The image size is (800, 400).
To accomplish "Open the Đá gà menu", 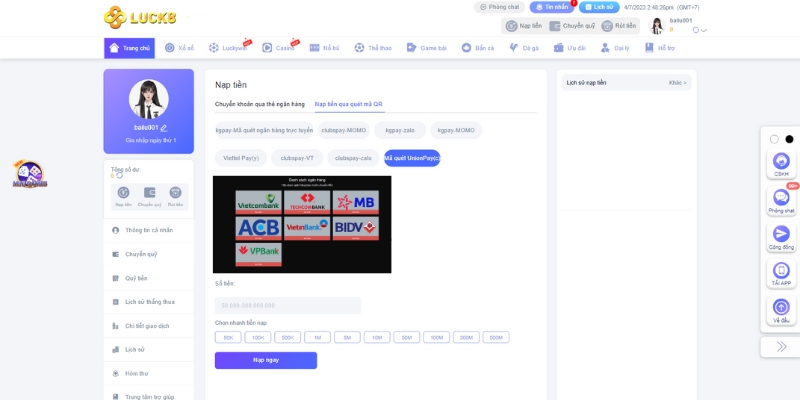I will [523, 48].
